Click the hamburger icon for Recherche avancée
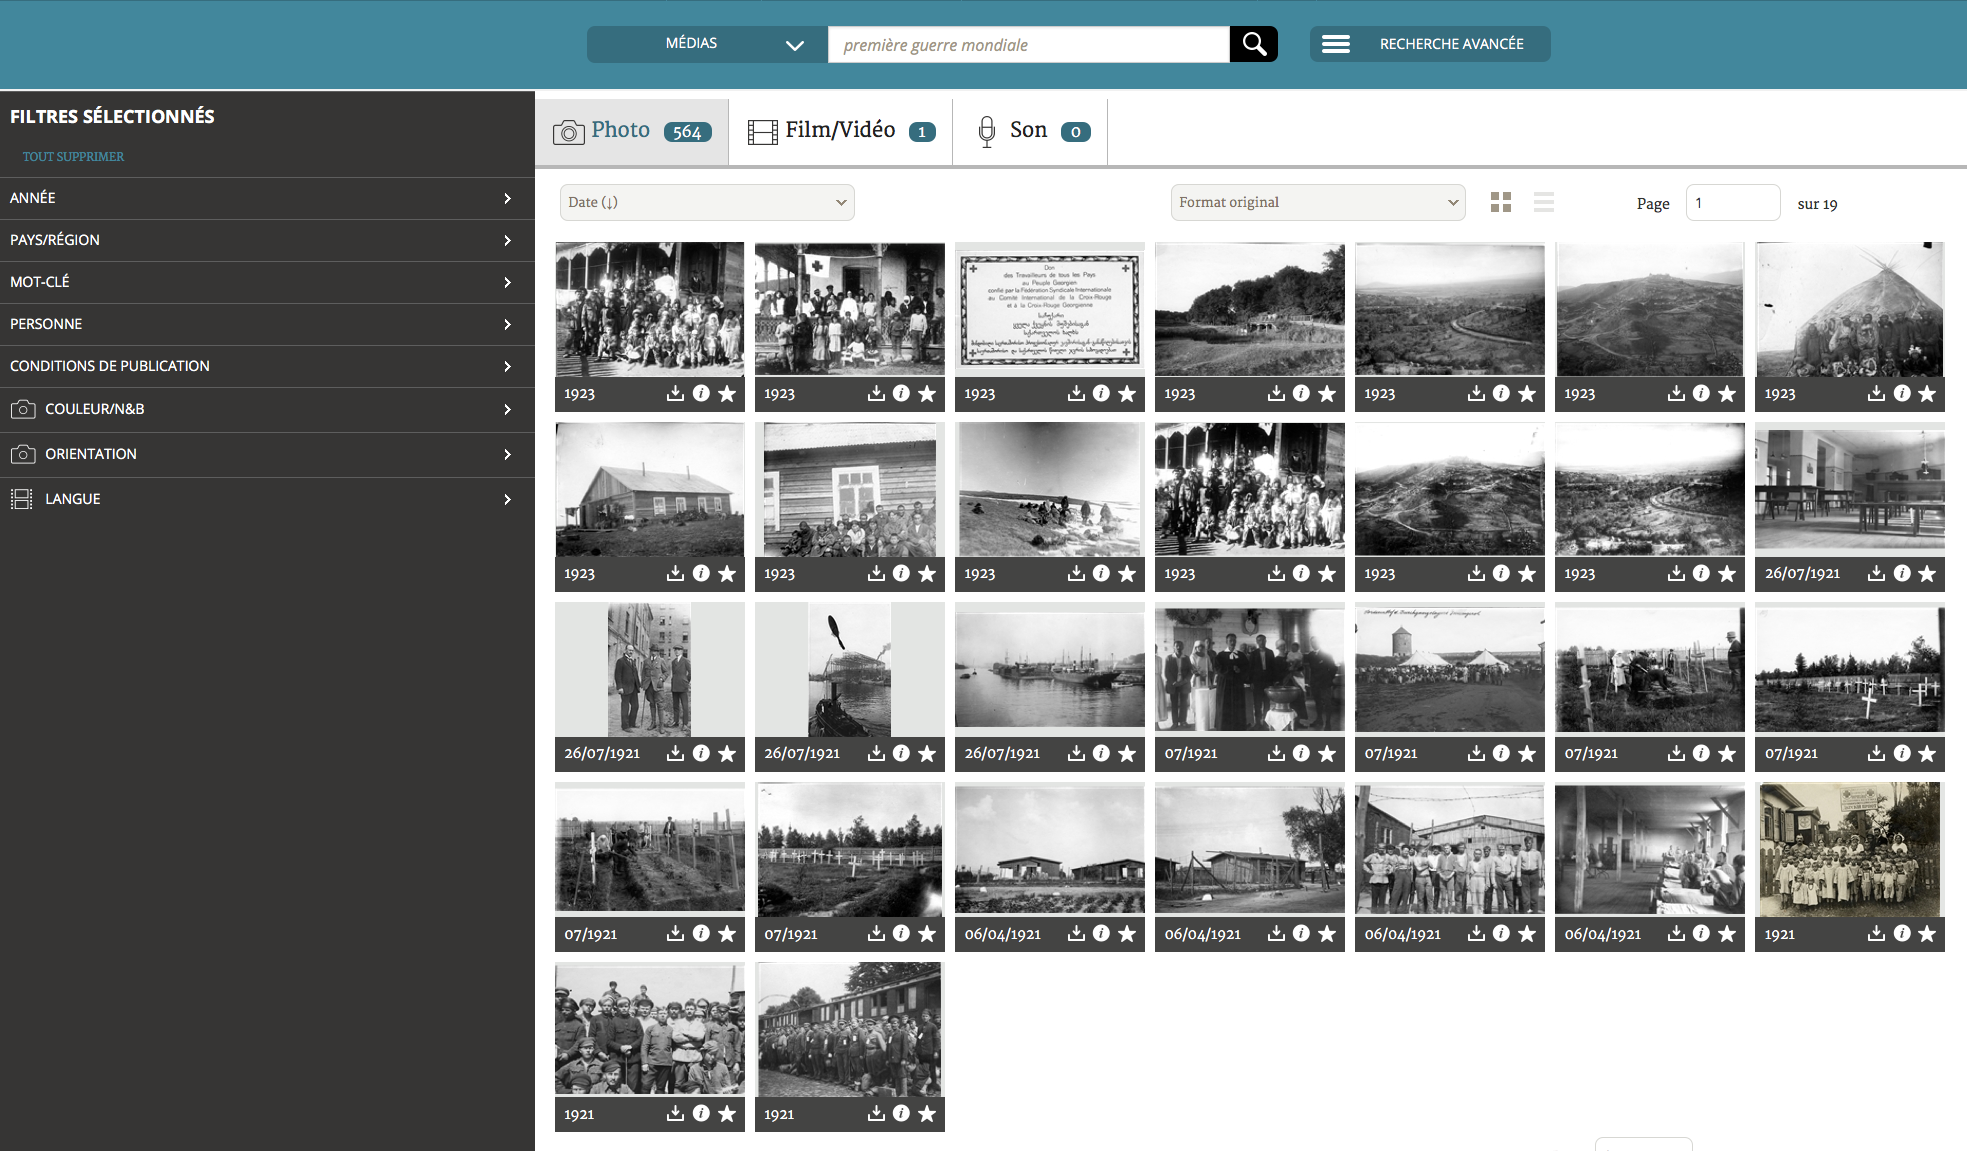Viewport: 1967px width, 1151px height. coord(1336,44)
